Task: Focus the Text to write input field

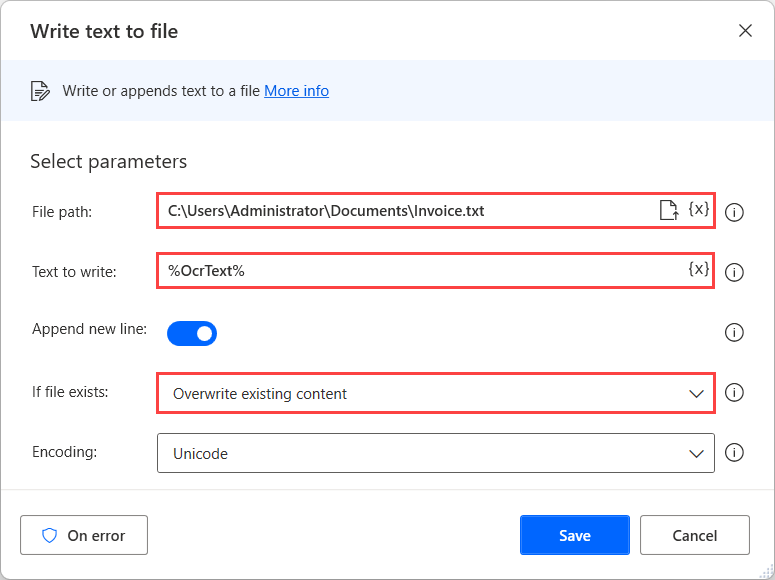Action: [420, 271]
